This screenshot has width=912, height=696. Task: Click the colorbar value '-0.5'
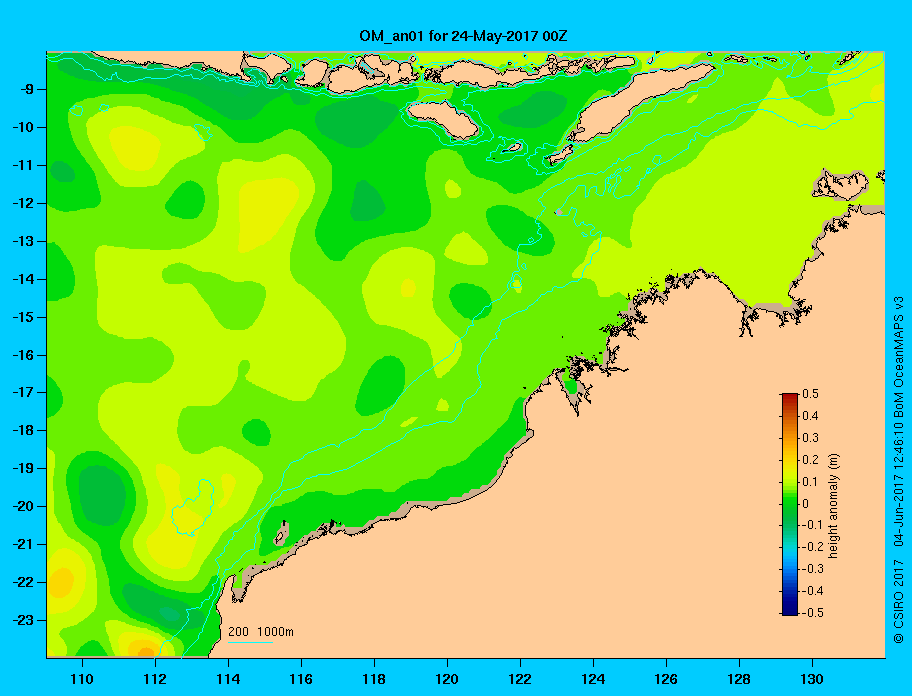click(813, 613)
